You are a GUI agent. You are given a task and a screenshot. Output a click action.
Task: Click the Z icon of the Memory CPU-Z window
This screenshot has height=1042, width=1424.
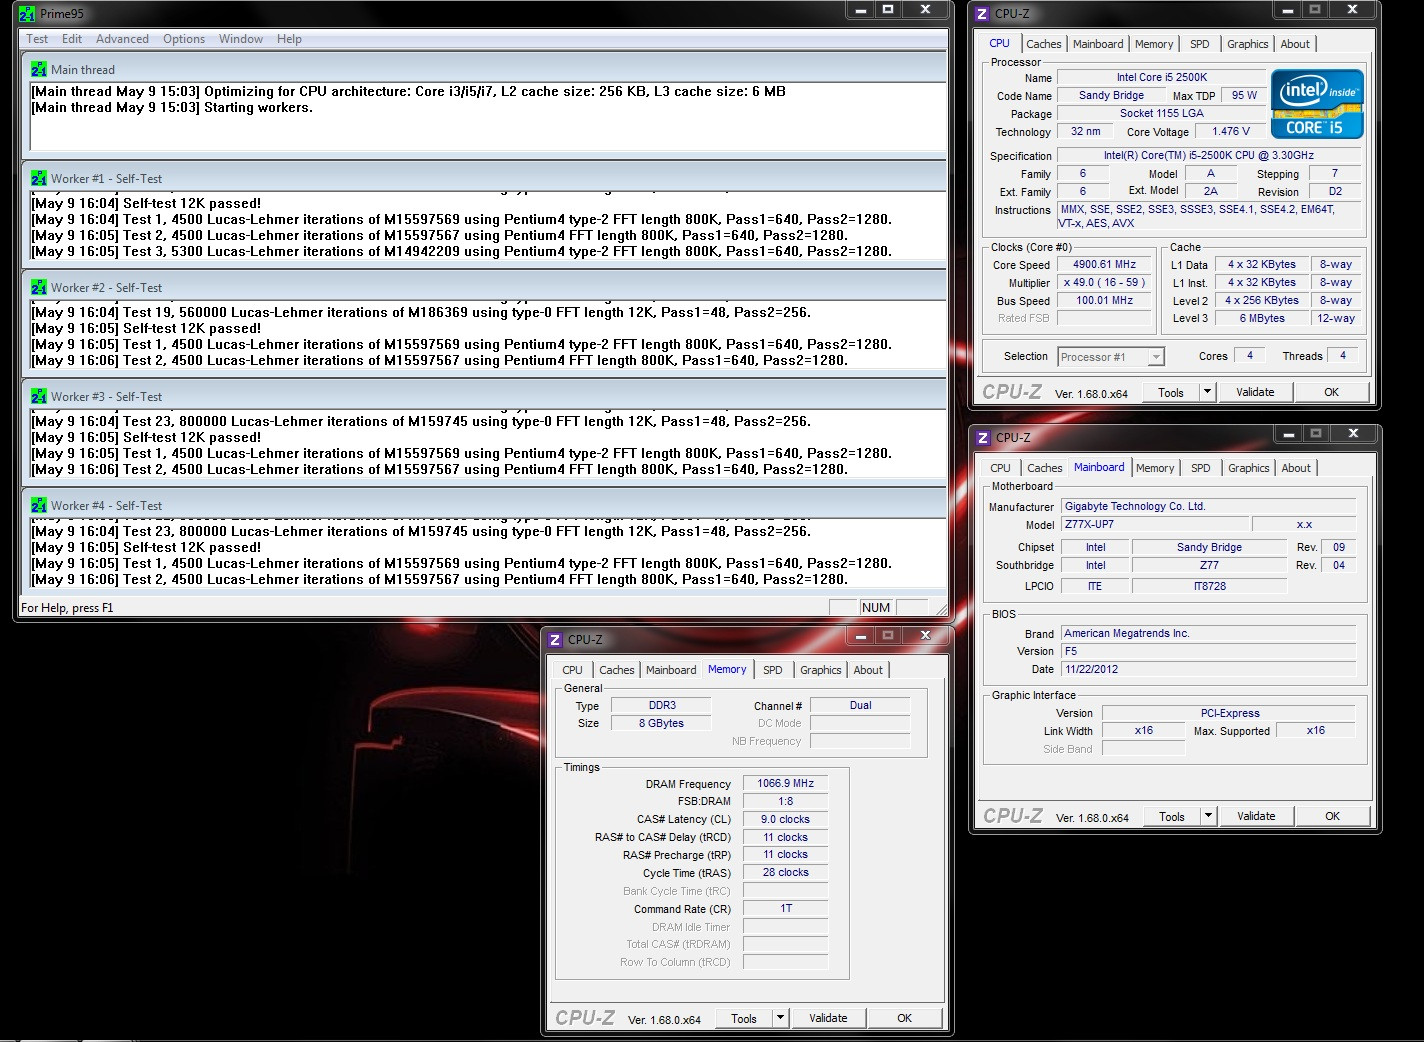coord(556,640)
